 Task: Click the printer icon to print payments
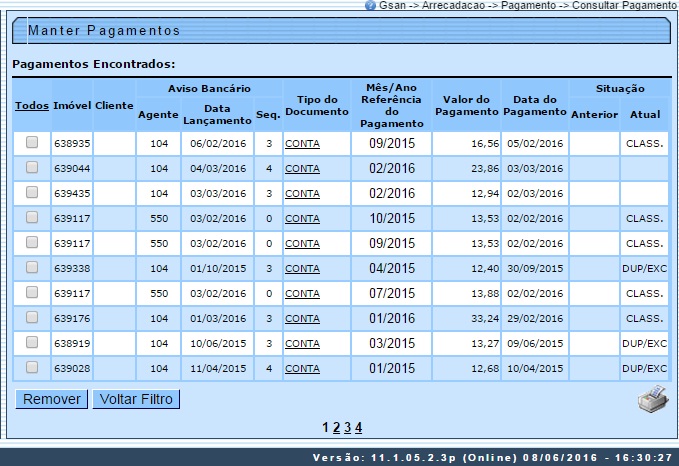652,398
